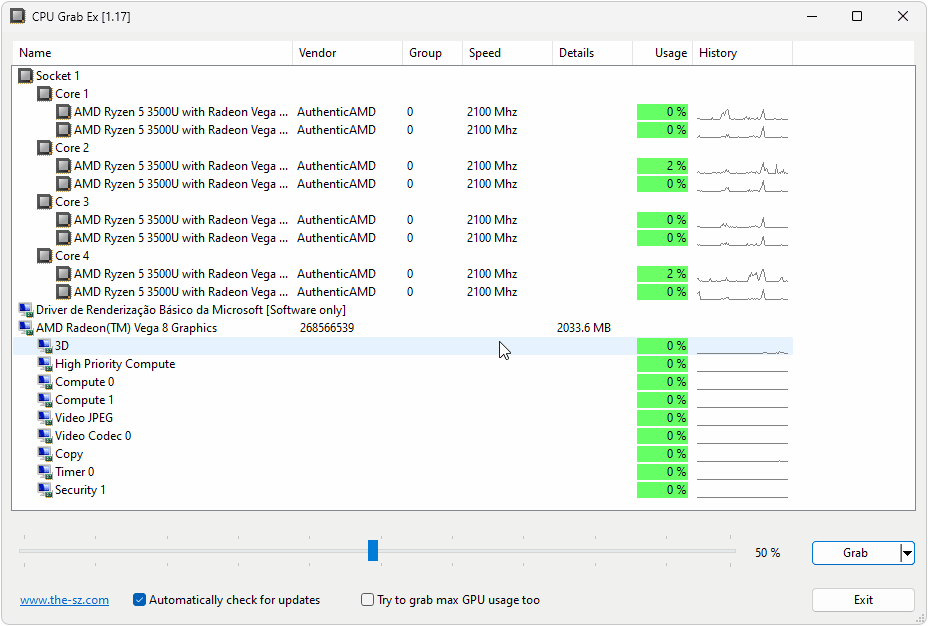Click the 2033.6 MB details value
This screenshot has width=928, height=626.
pyautogui.click(x=584, y=328)
